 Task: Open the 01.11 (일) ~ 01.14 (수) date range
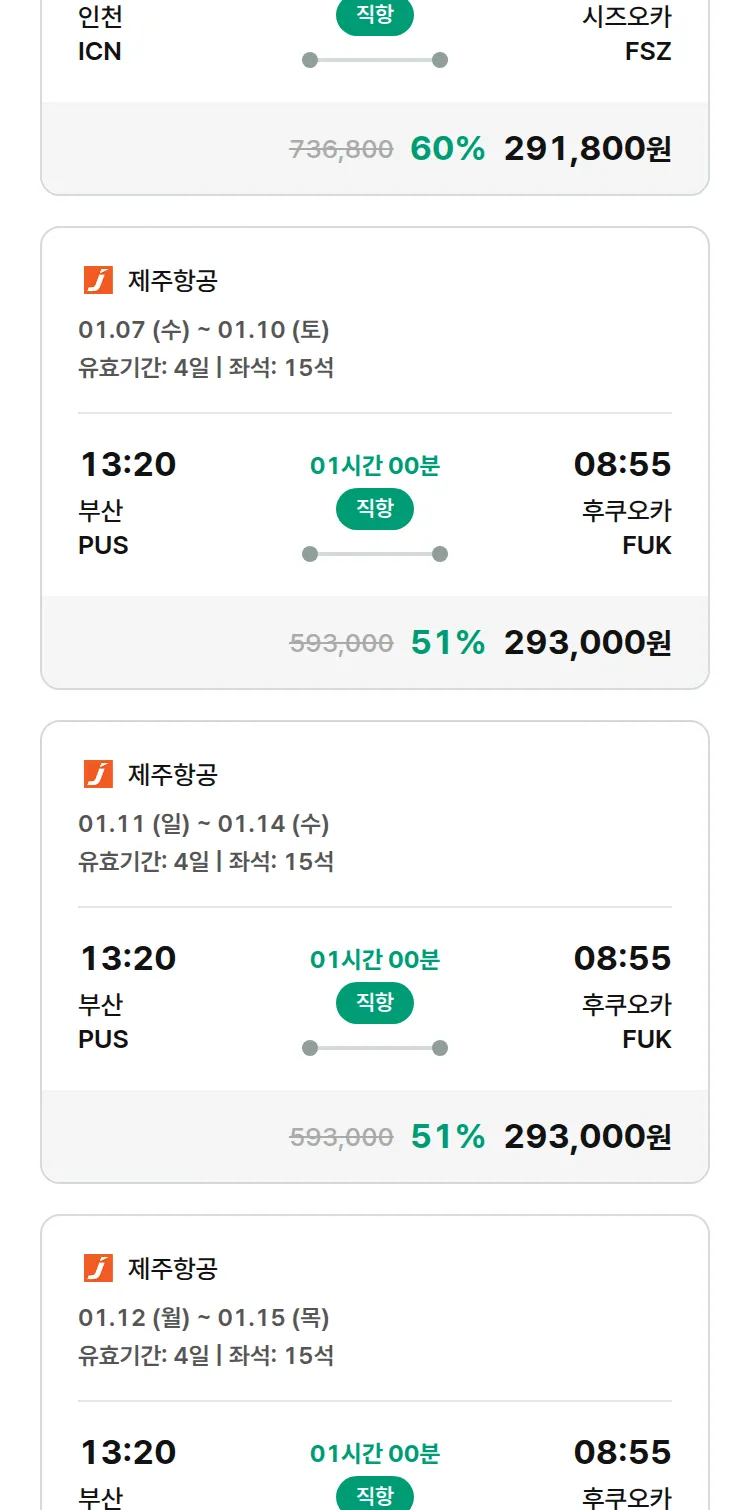coord(204,824)
